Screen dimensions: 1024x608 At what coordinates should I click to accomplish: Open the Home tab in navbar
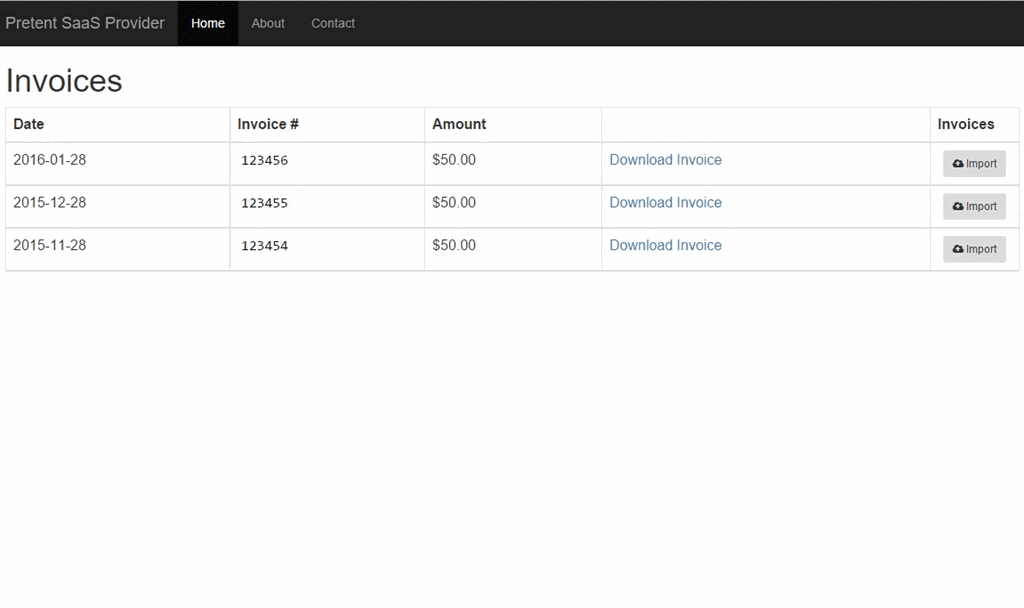(x=208, y=23)
